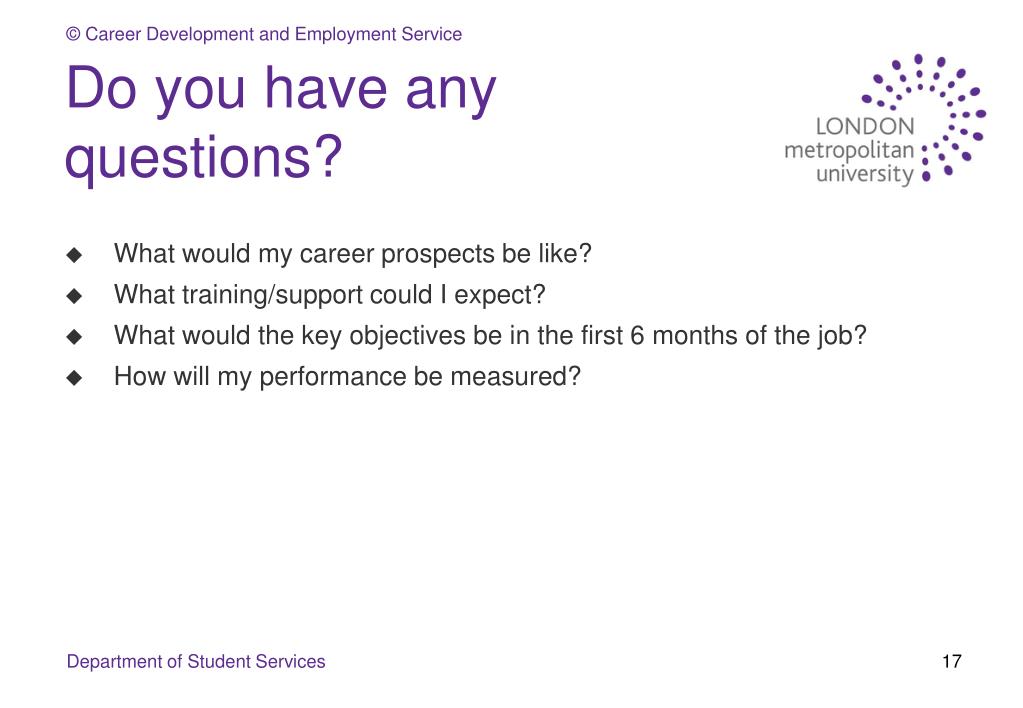Click the first diamond bullet marker
1023x708 pixels.
point(74,254)
